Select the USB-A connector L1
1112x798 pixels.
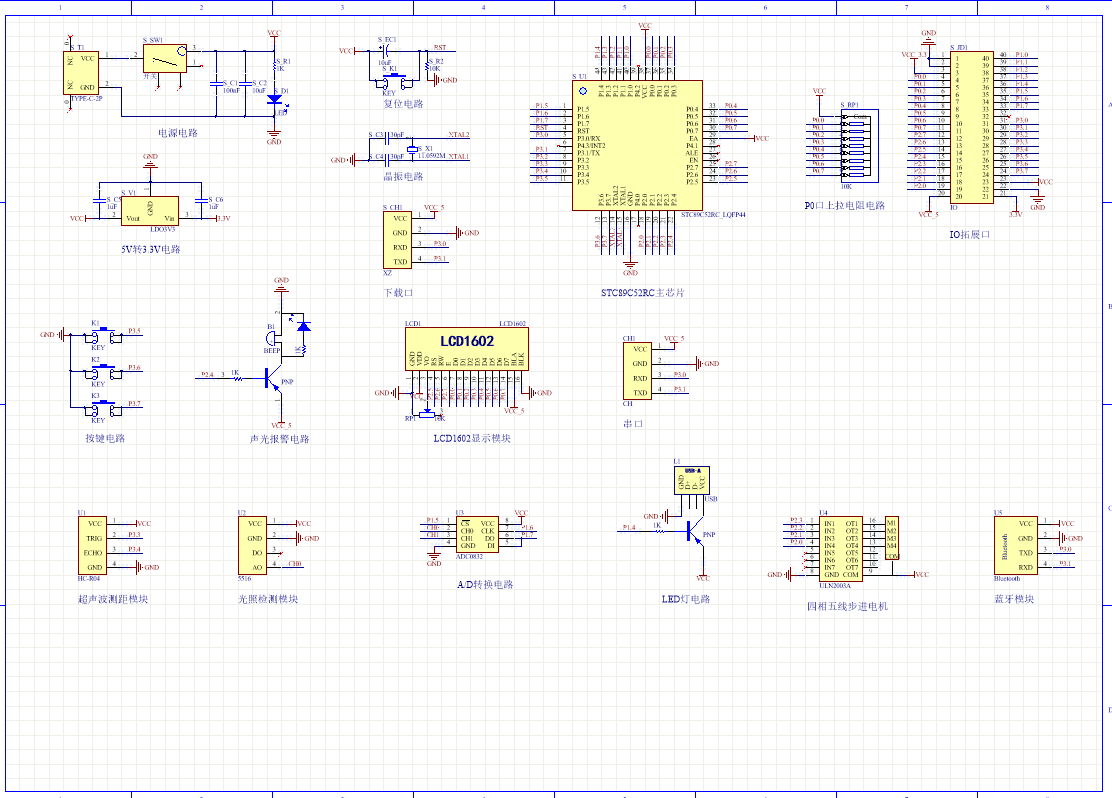point(691,480)
